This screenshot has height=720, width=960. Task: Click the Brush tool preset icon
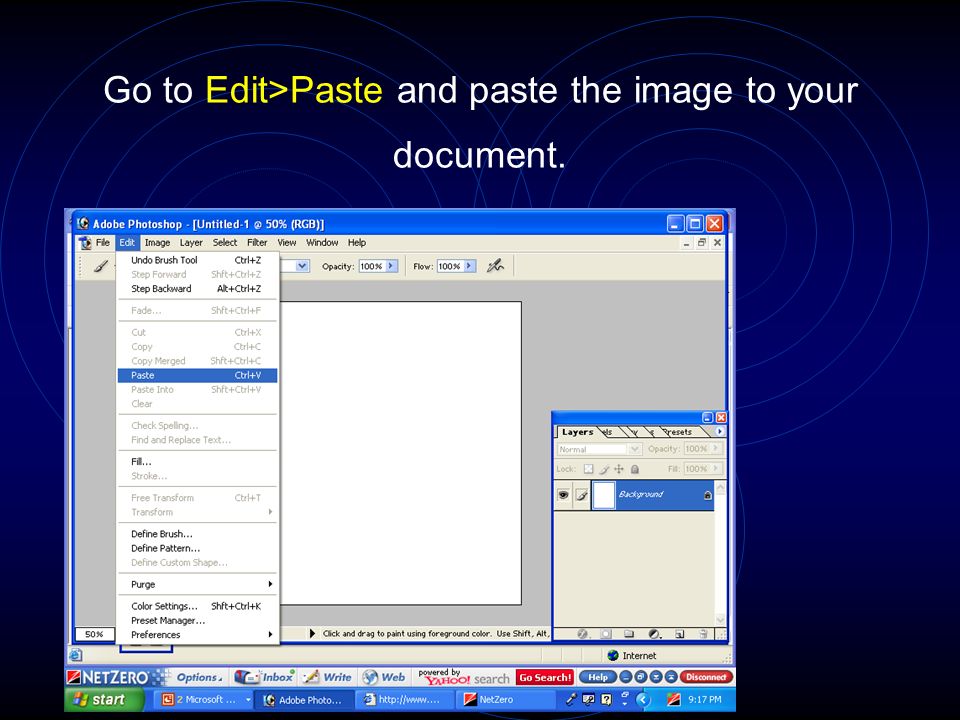coord(101,266)
